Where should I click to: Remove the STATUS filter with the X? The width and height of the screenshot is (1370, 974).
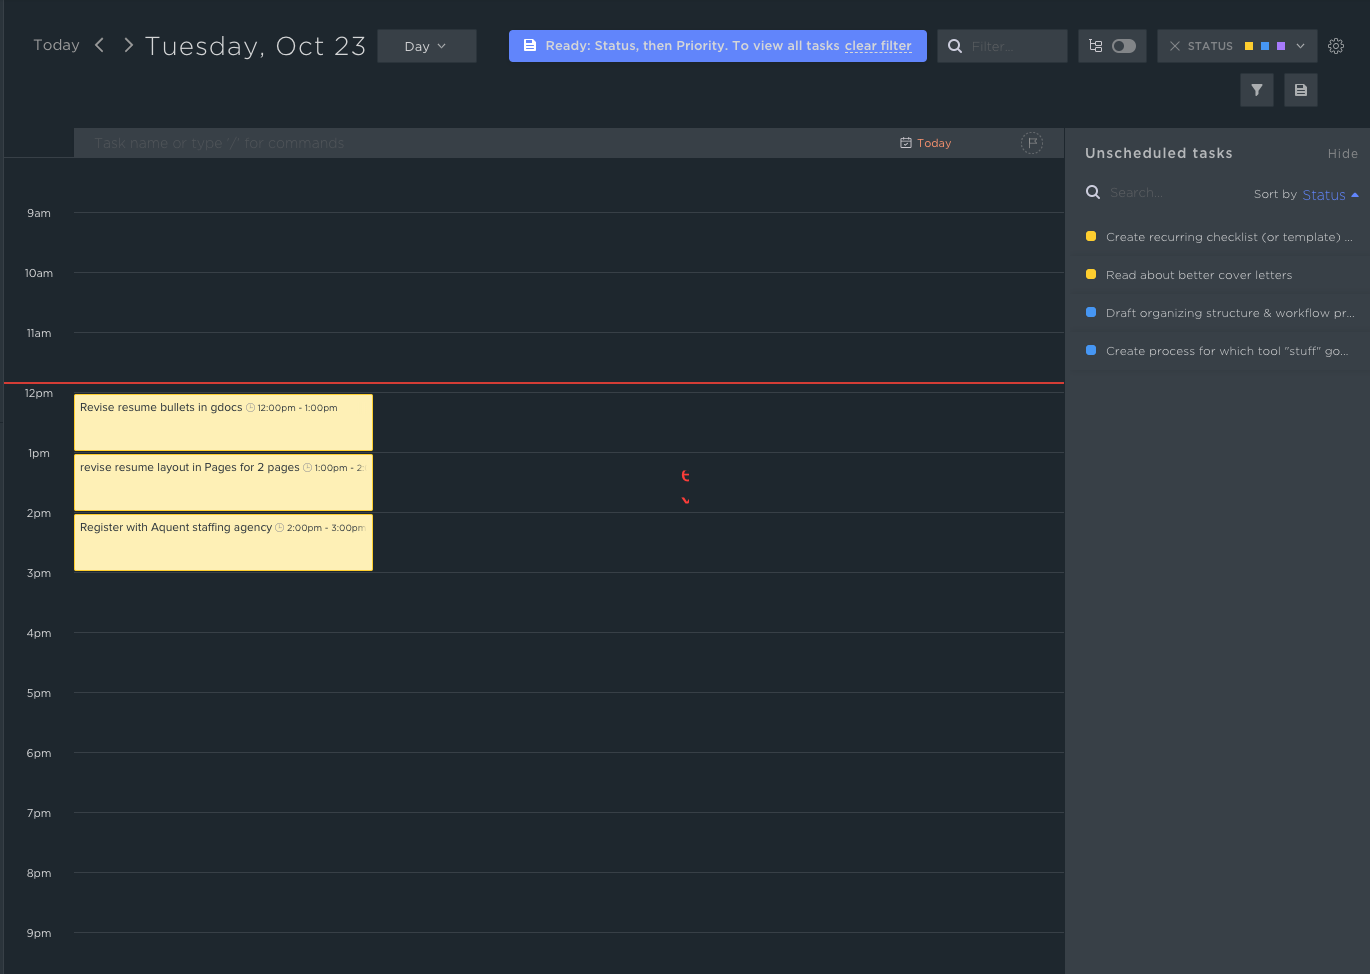(x=1175, y=46)
